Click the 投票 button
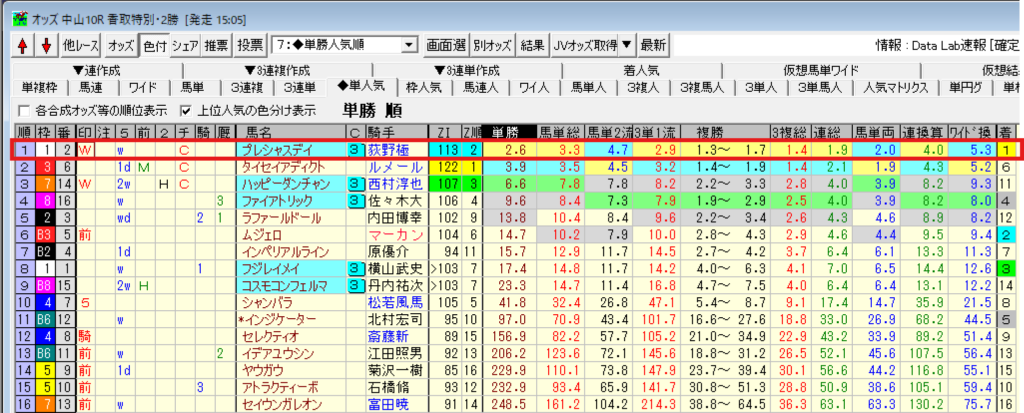This screenshot has height=413, width=1024. tap(251, 45)
